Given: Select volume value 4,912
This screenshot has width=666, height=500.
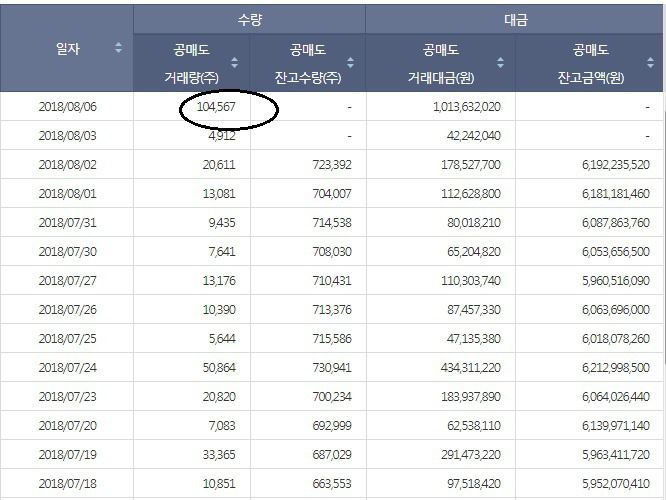Looking at the screenshot, I should pos(222,136).
